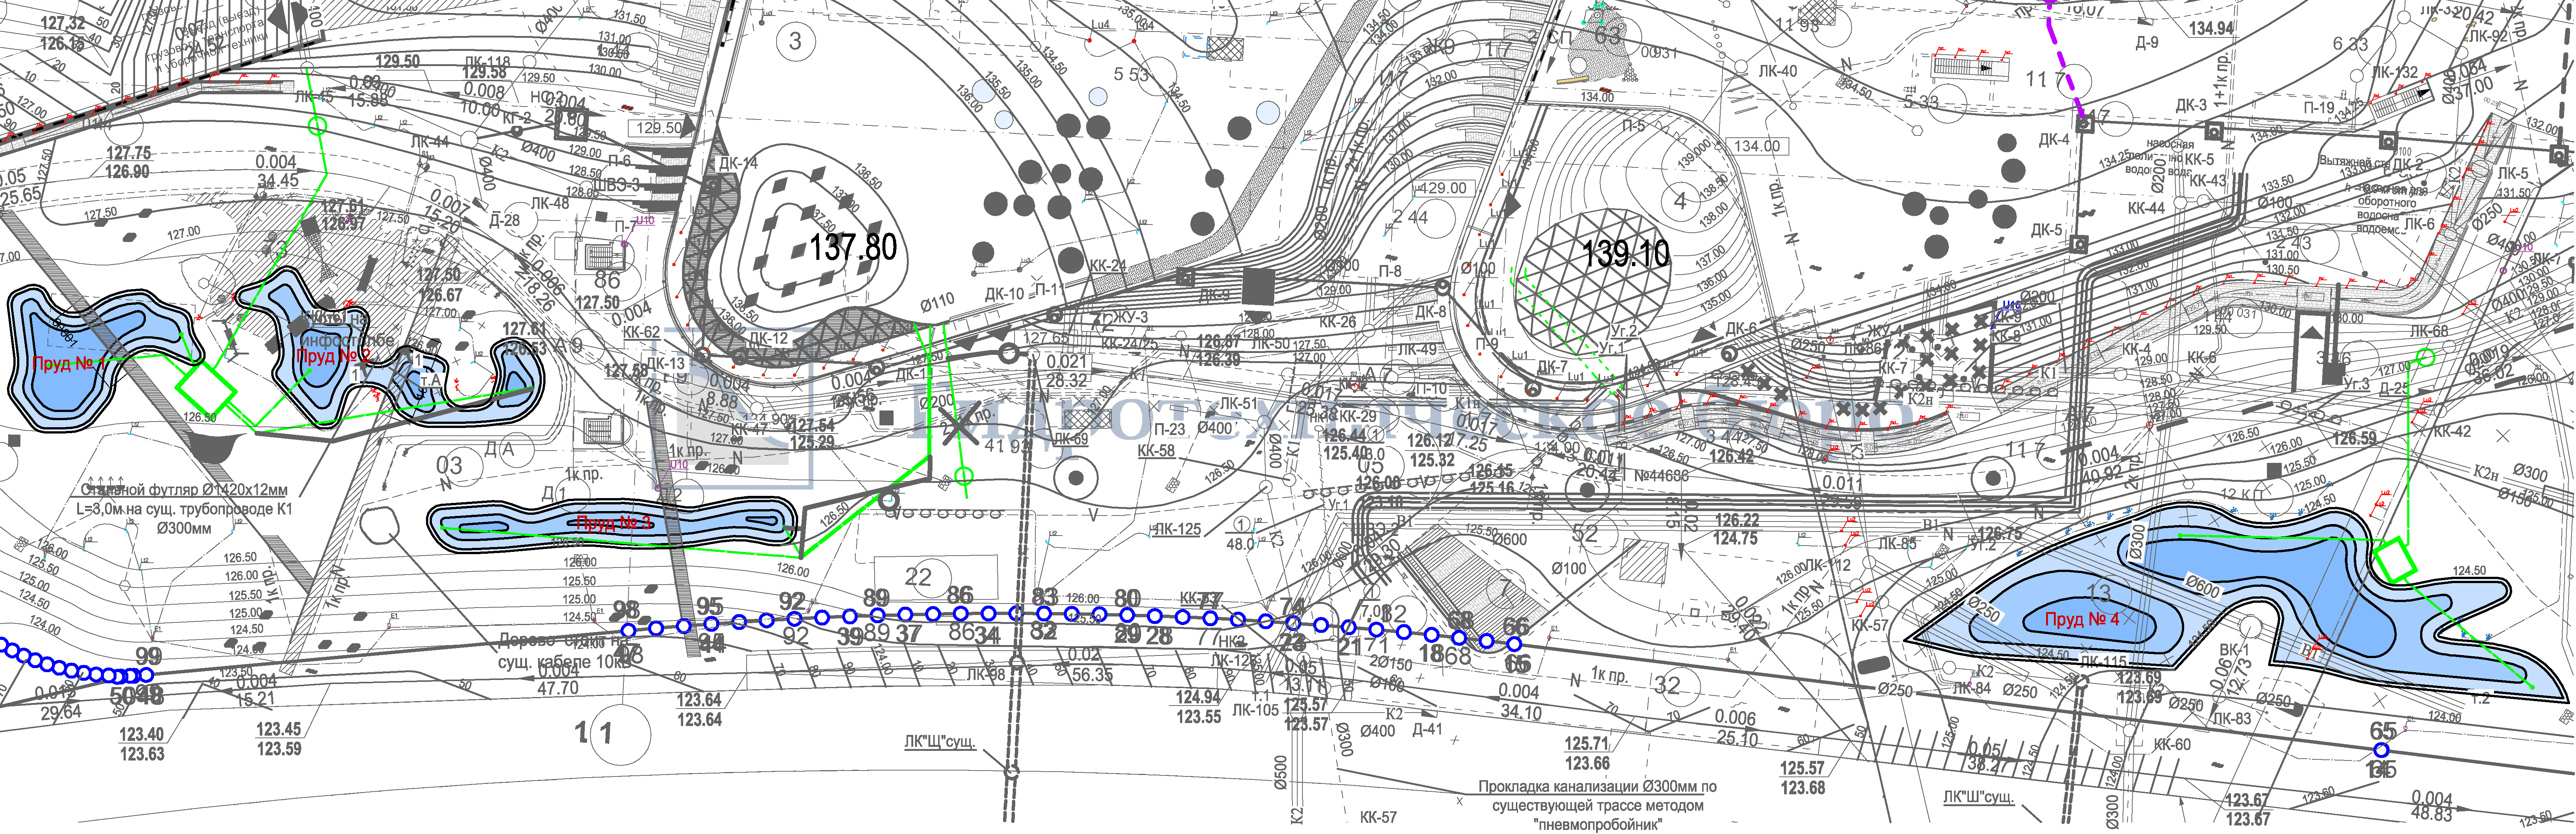Select the label Д-9
The image size is (2576, 834).
[x=2147, y=43]
